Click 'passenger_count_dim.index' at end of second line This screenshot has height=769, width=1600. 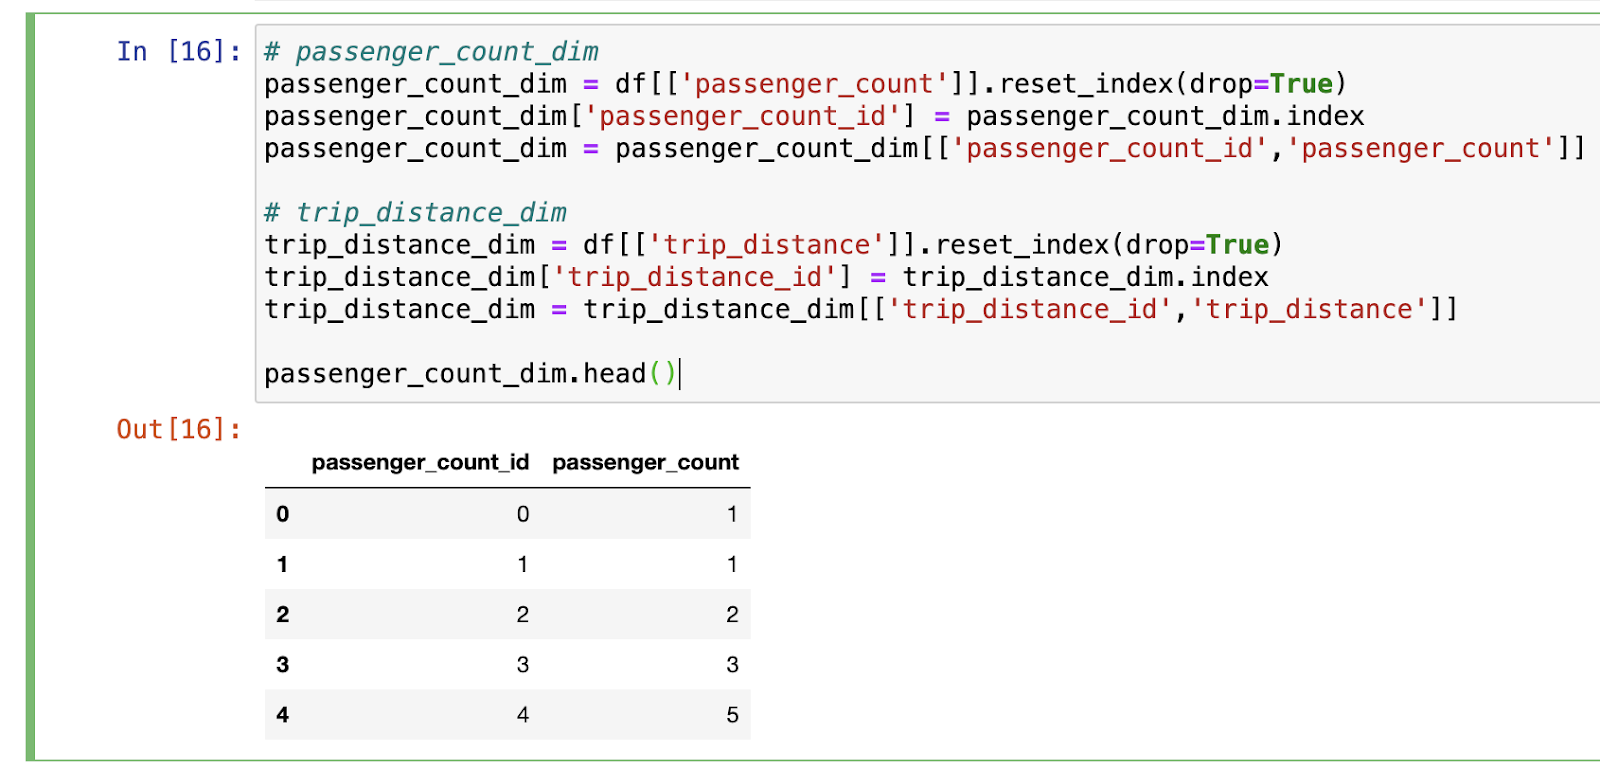click(1165, 116)
